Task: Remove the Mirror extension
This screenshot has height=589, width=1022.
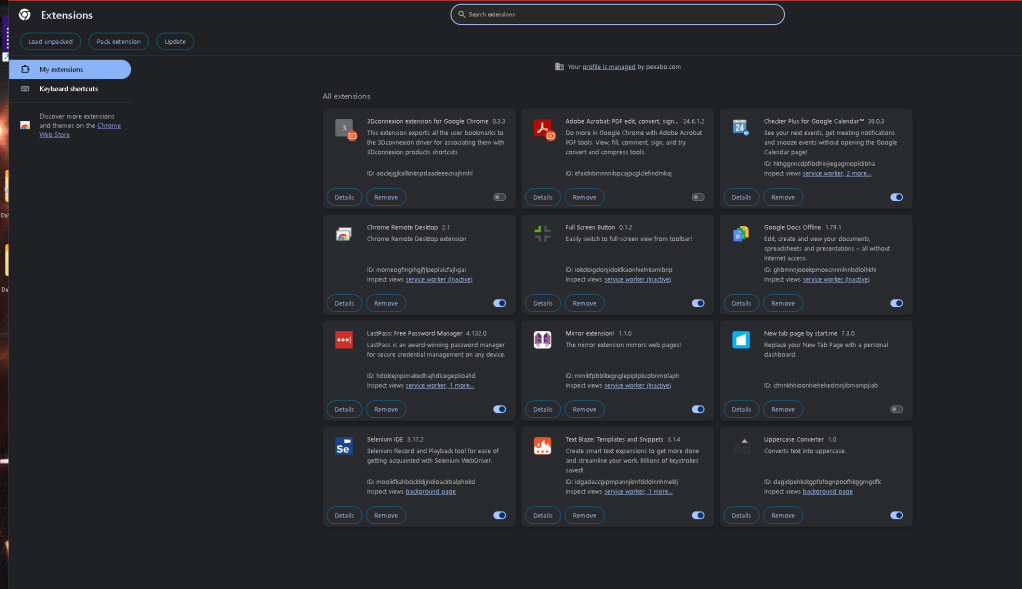Action: click(x=584, y=410)
